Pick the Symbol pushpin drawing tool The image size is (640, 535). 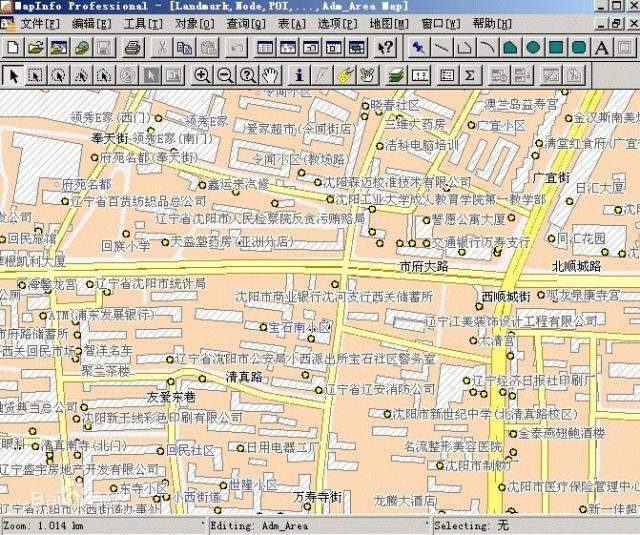(x=417, y=47)
